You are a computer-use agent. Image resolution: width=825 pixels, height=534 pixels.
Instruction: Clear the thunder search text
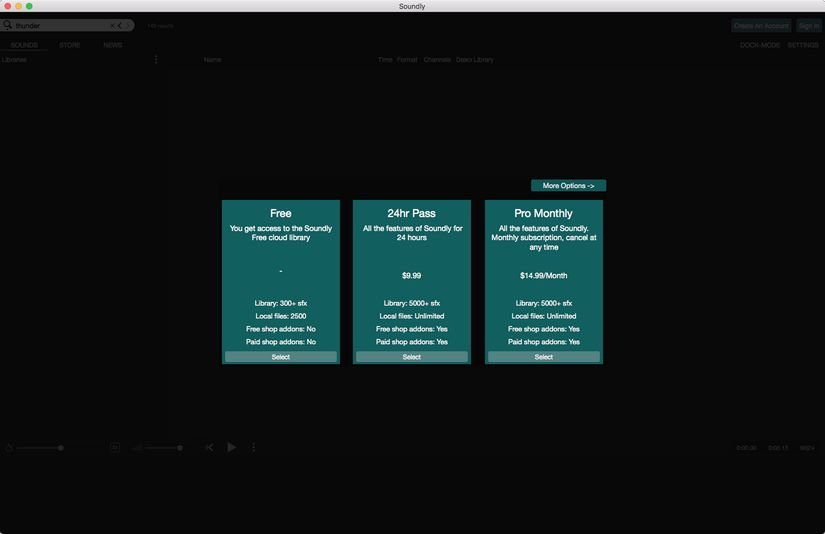click(112, 26)
